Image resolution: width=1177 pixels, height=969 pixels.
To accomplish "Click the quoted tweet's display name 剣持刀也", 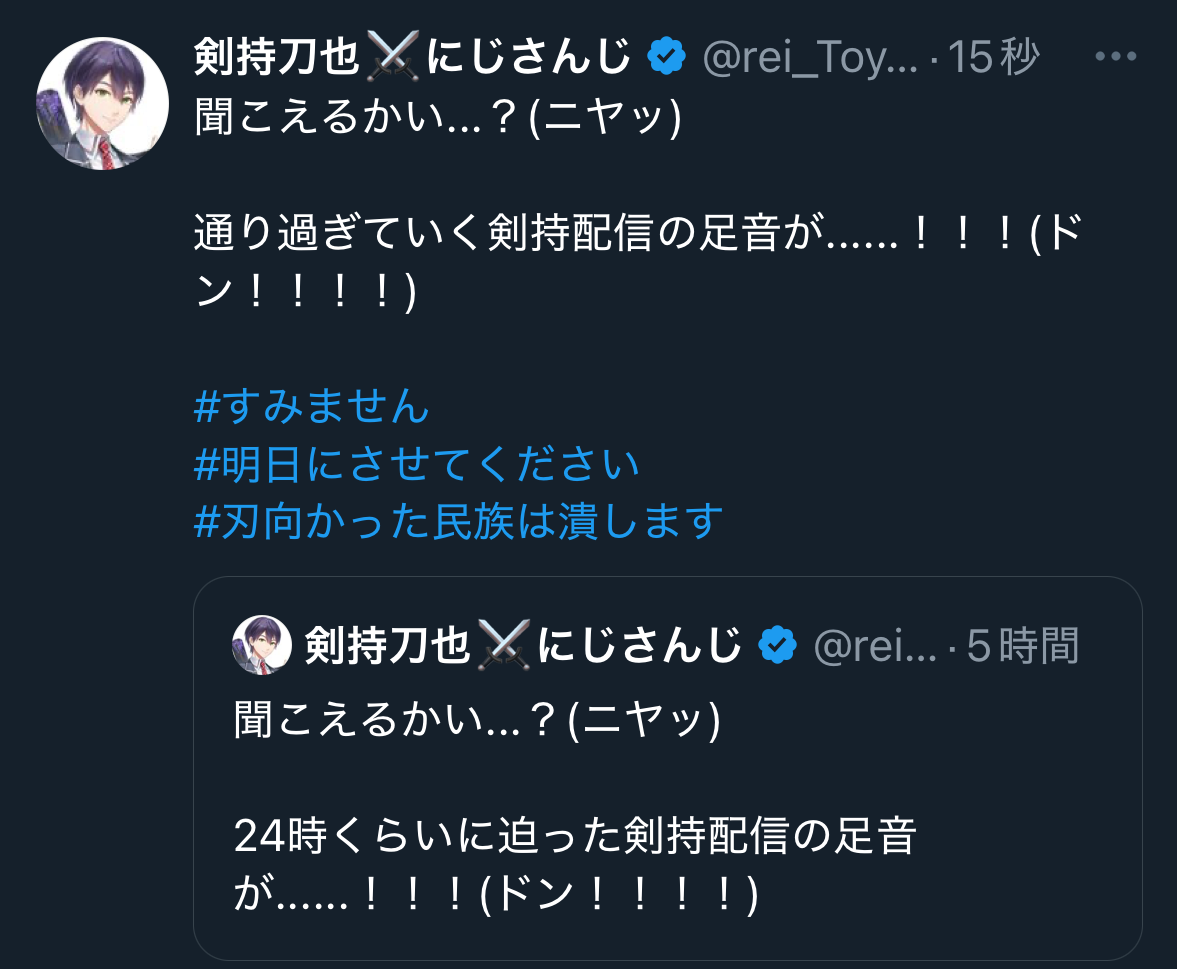I will coord(386,646).
